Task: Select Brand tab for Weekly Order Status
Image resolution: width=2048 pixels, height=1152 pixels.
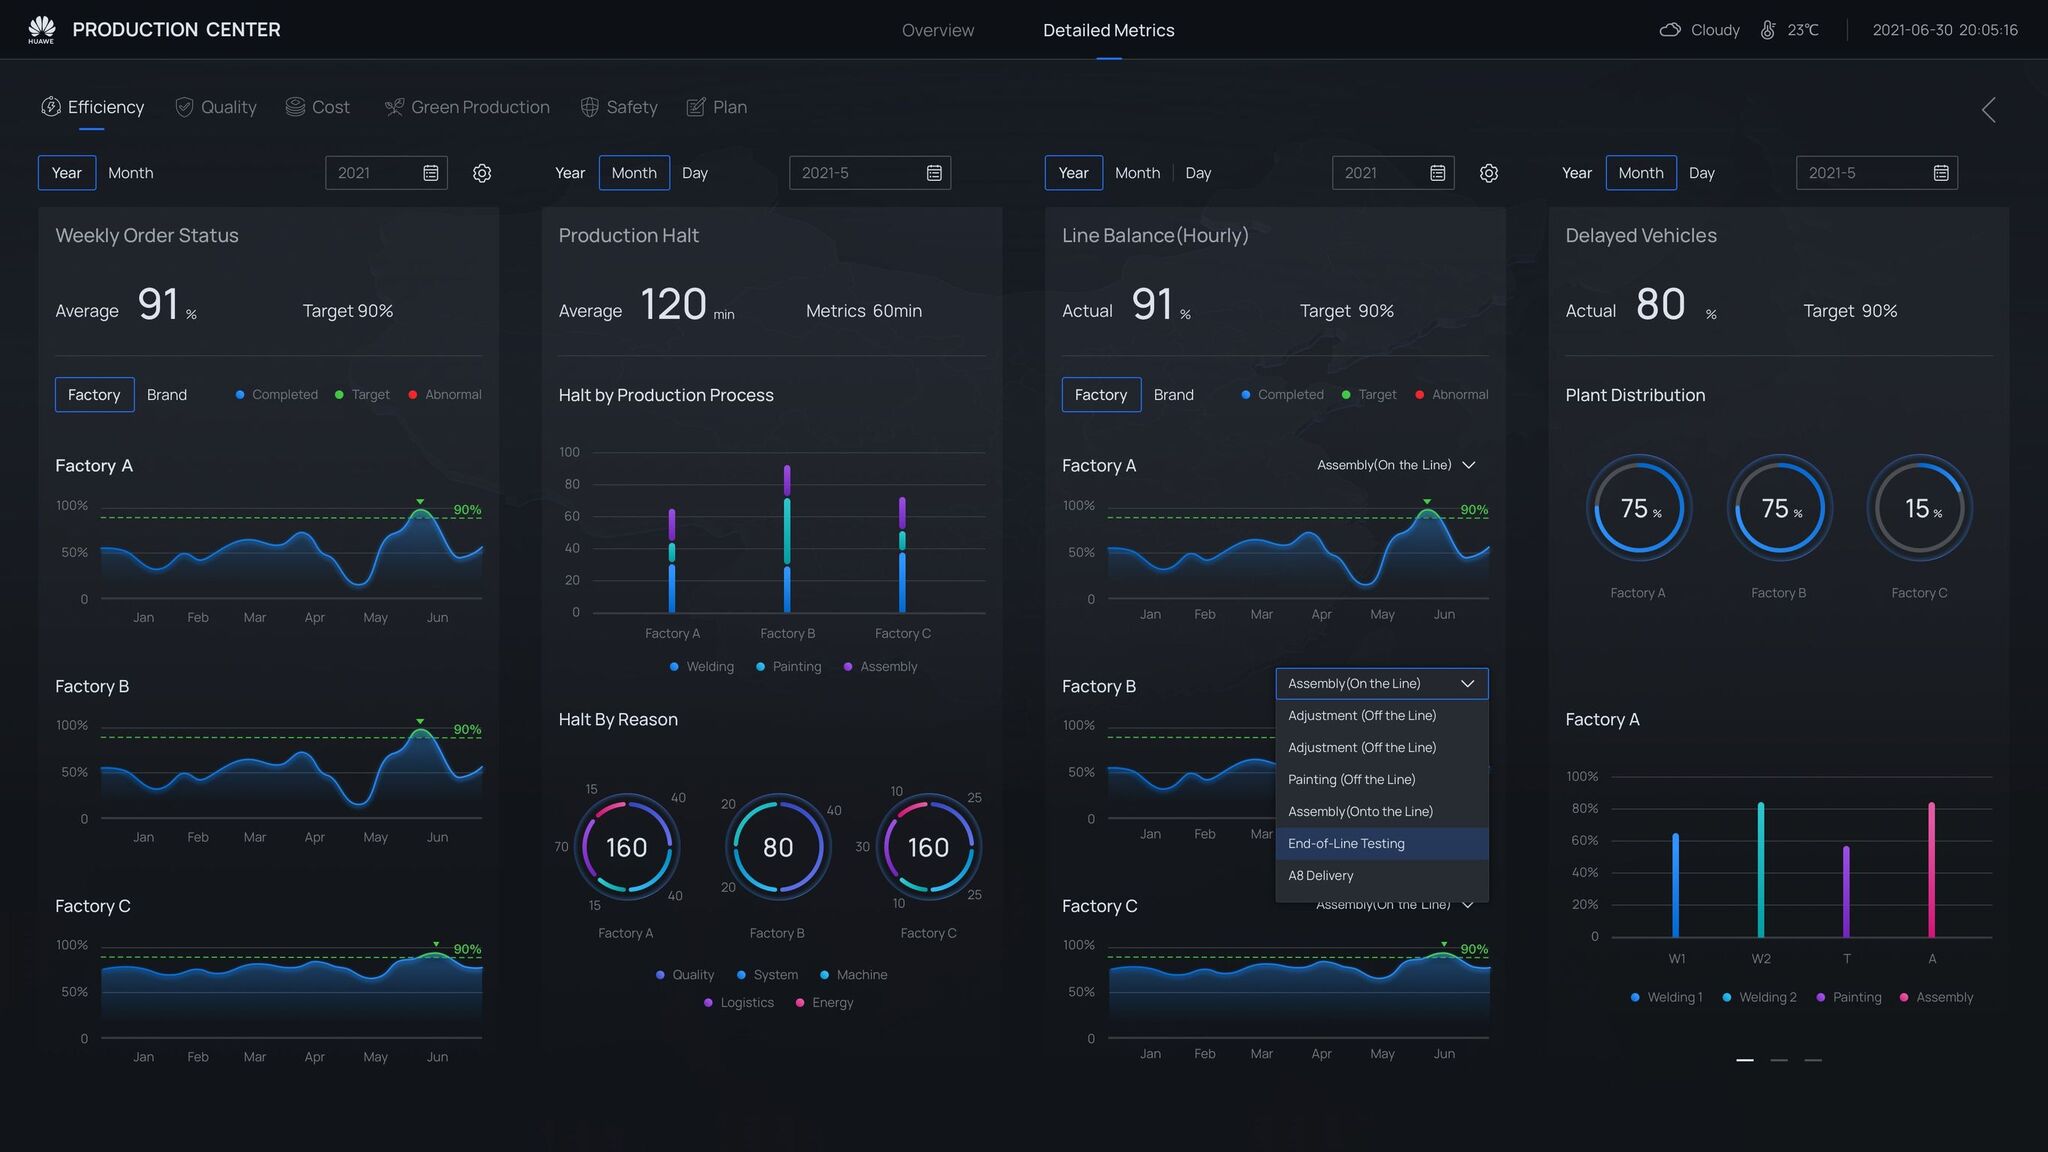Action: click(166, 394)
